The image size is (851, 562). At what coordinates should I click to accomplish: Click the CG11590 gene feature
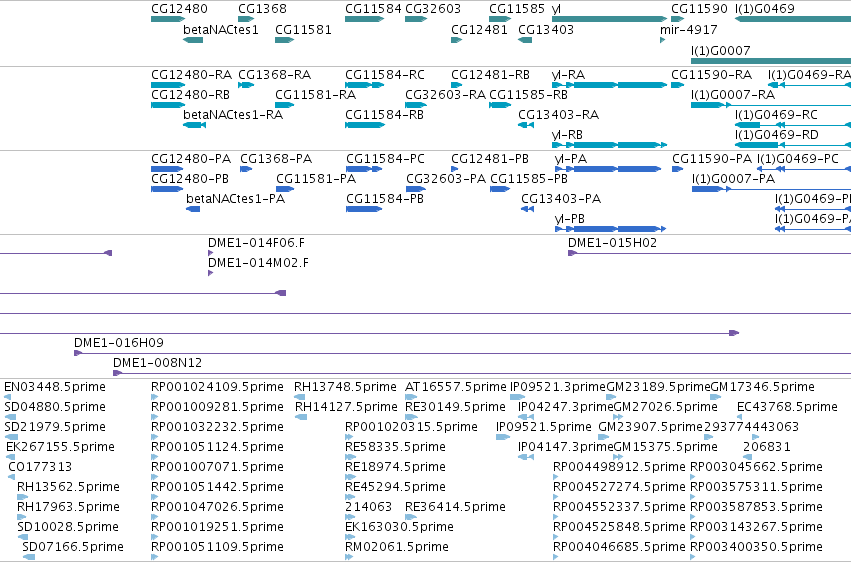678,19
